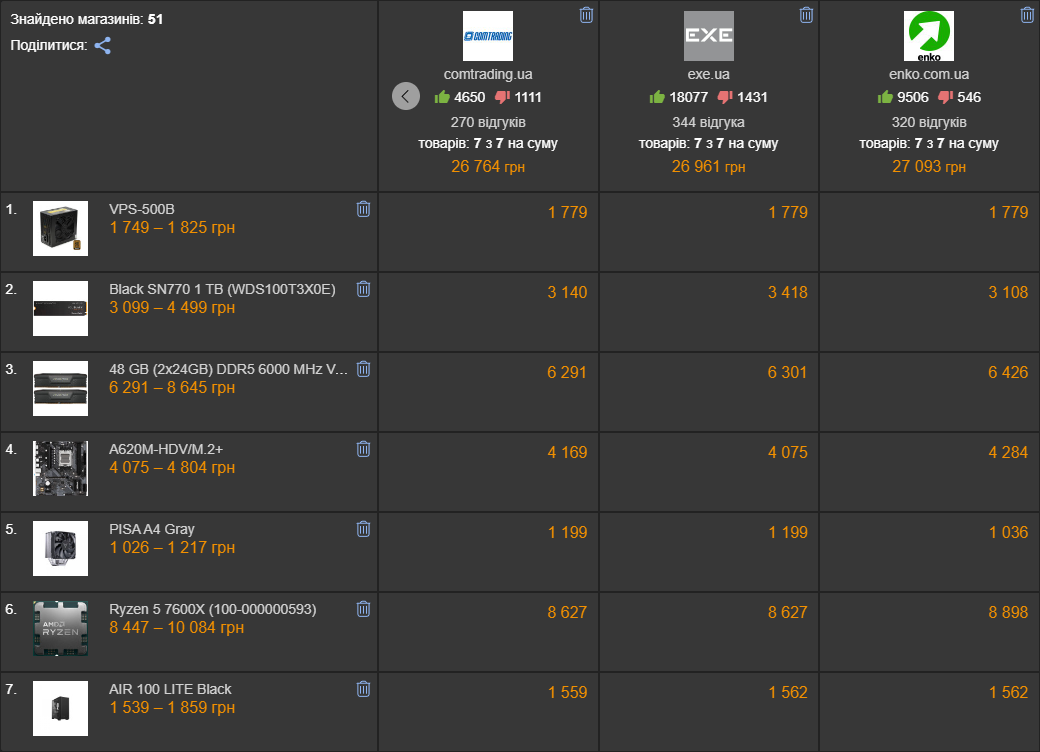
Task: Open the comtrading.ua store link
Action: (x=488, y=74)
